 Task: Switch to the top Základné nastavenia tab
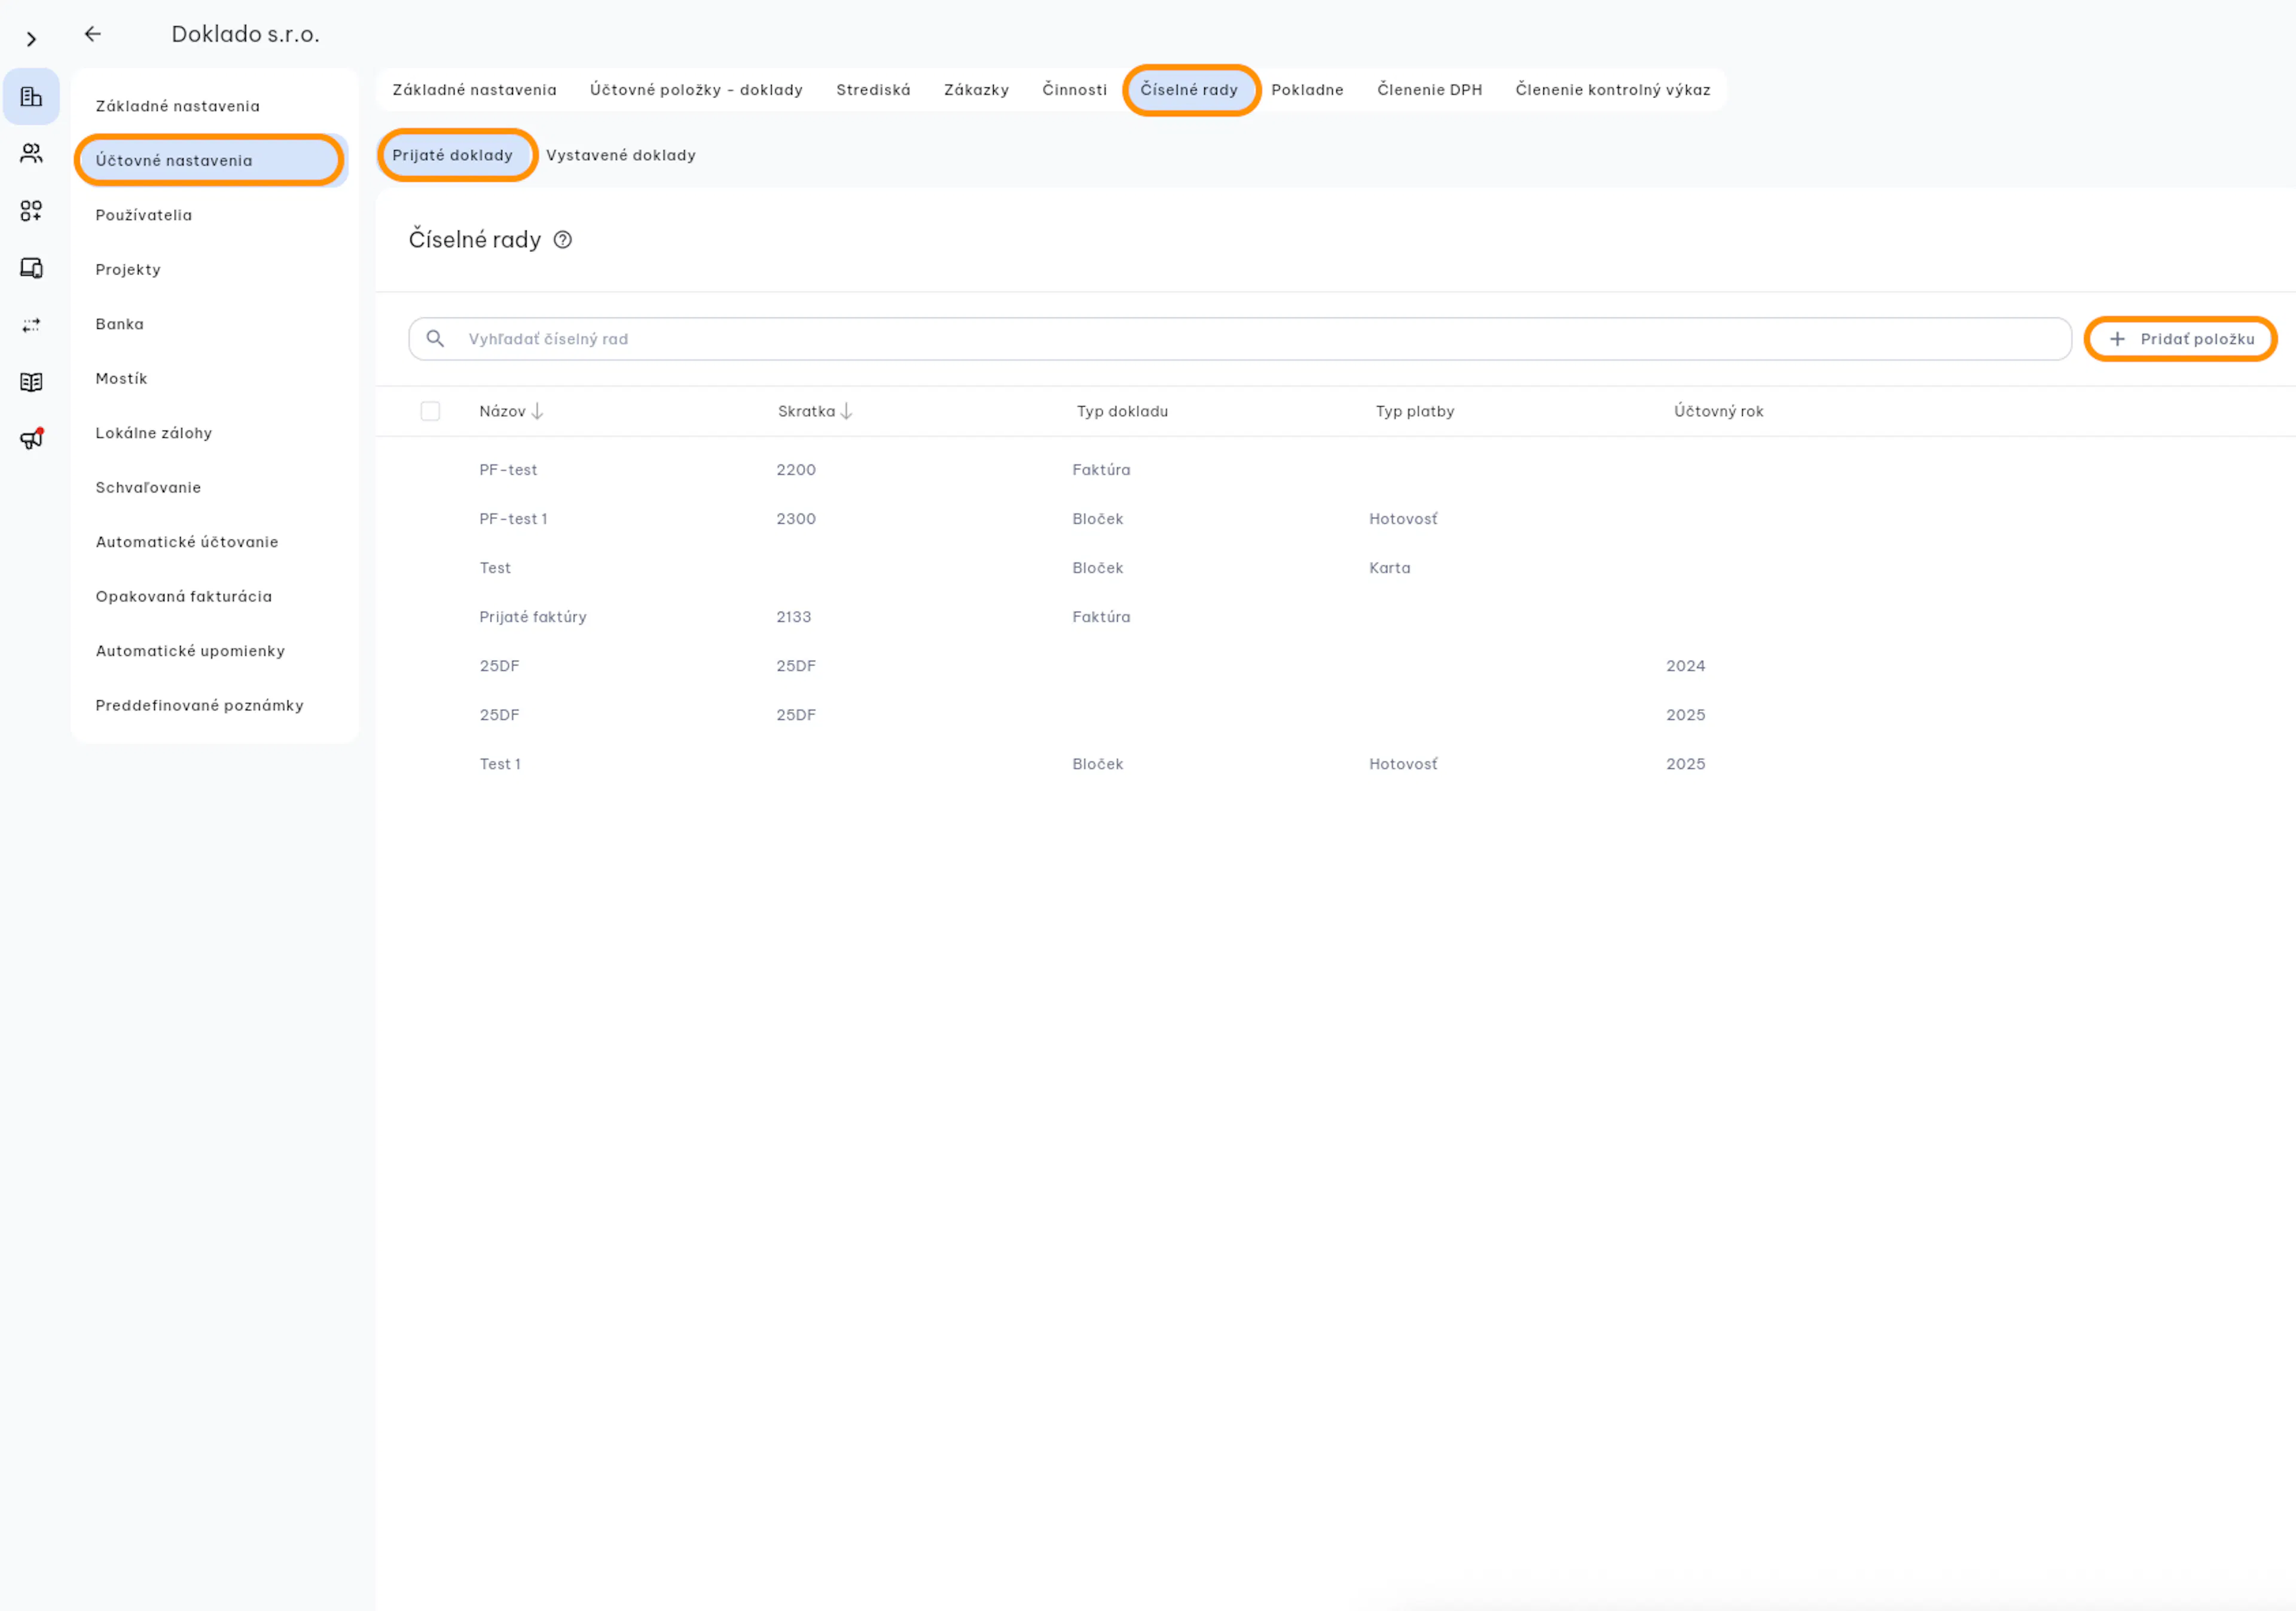[474, 90]
